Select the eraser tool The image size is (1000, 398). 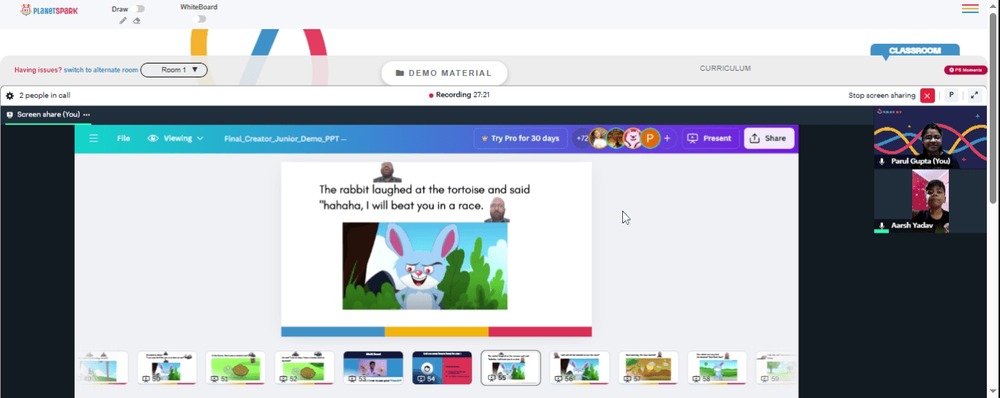tap(136, 20)
